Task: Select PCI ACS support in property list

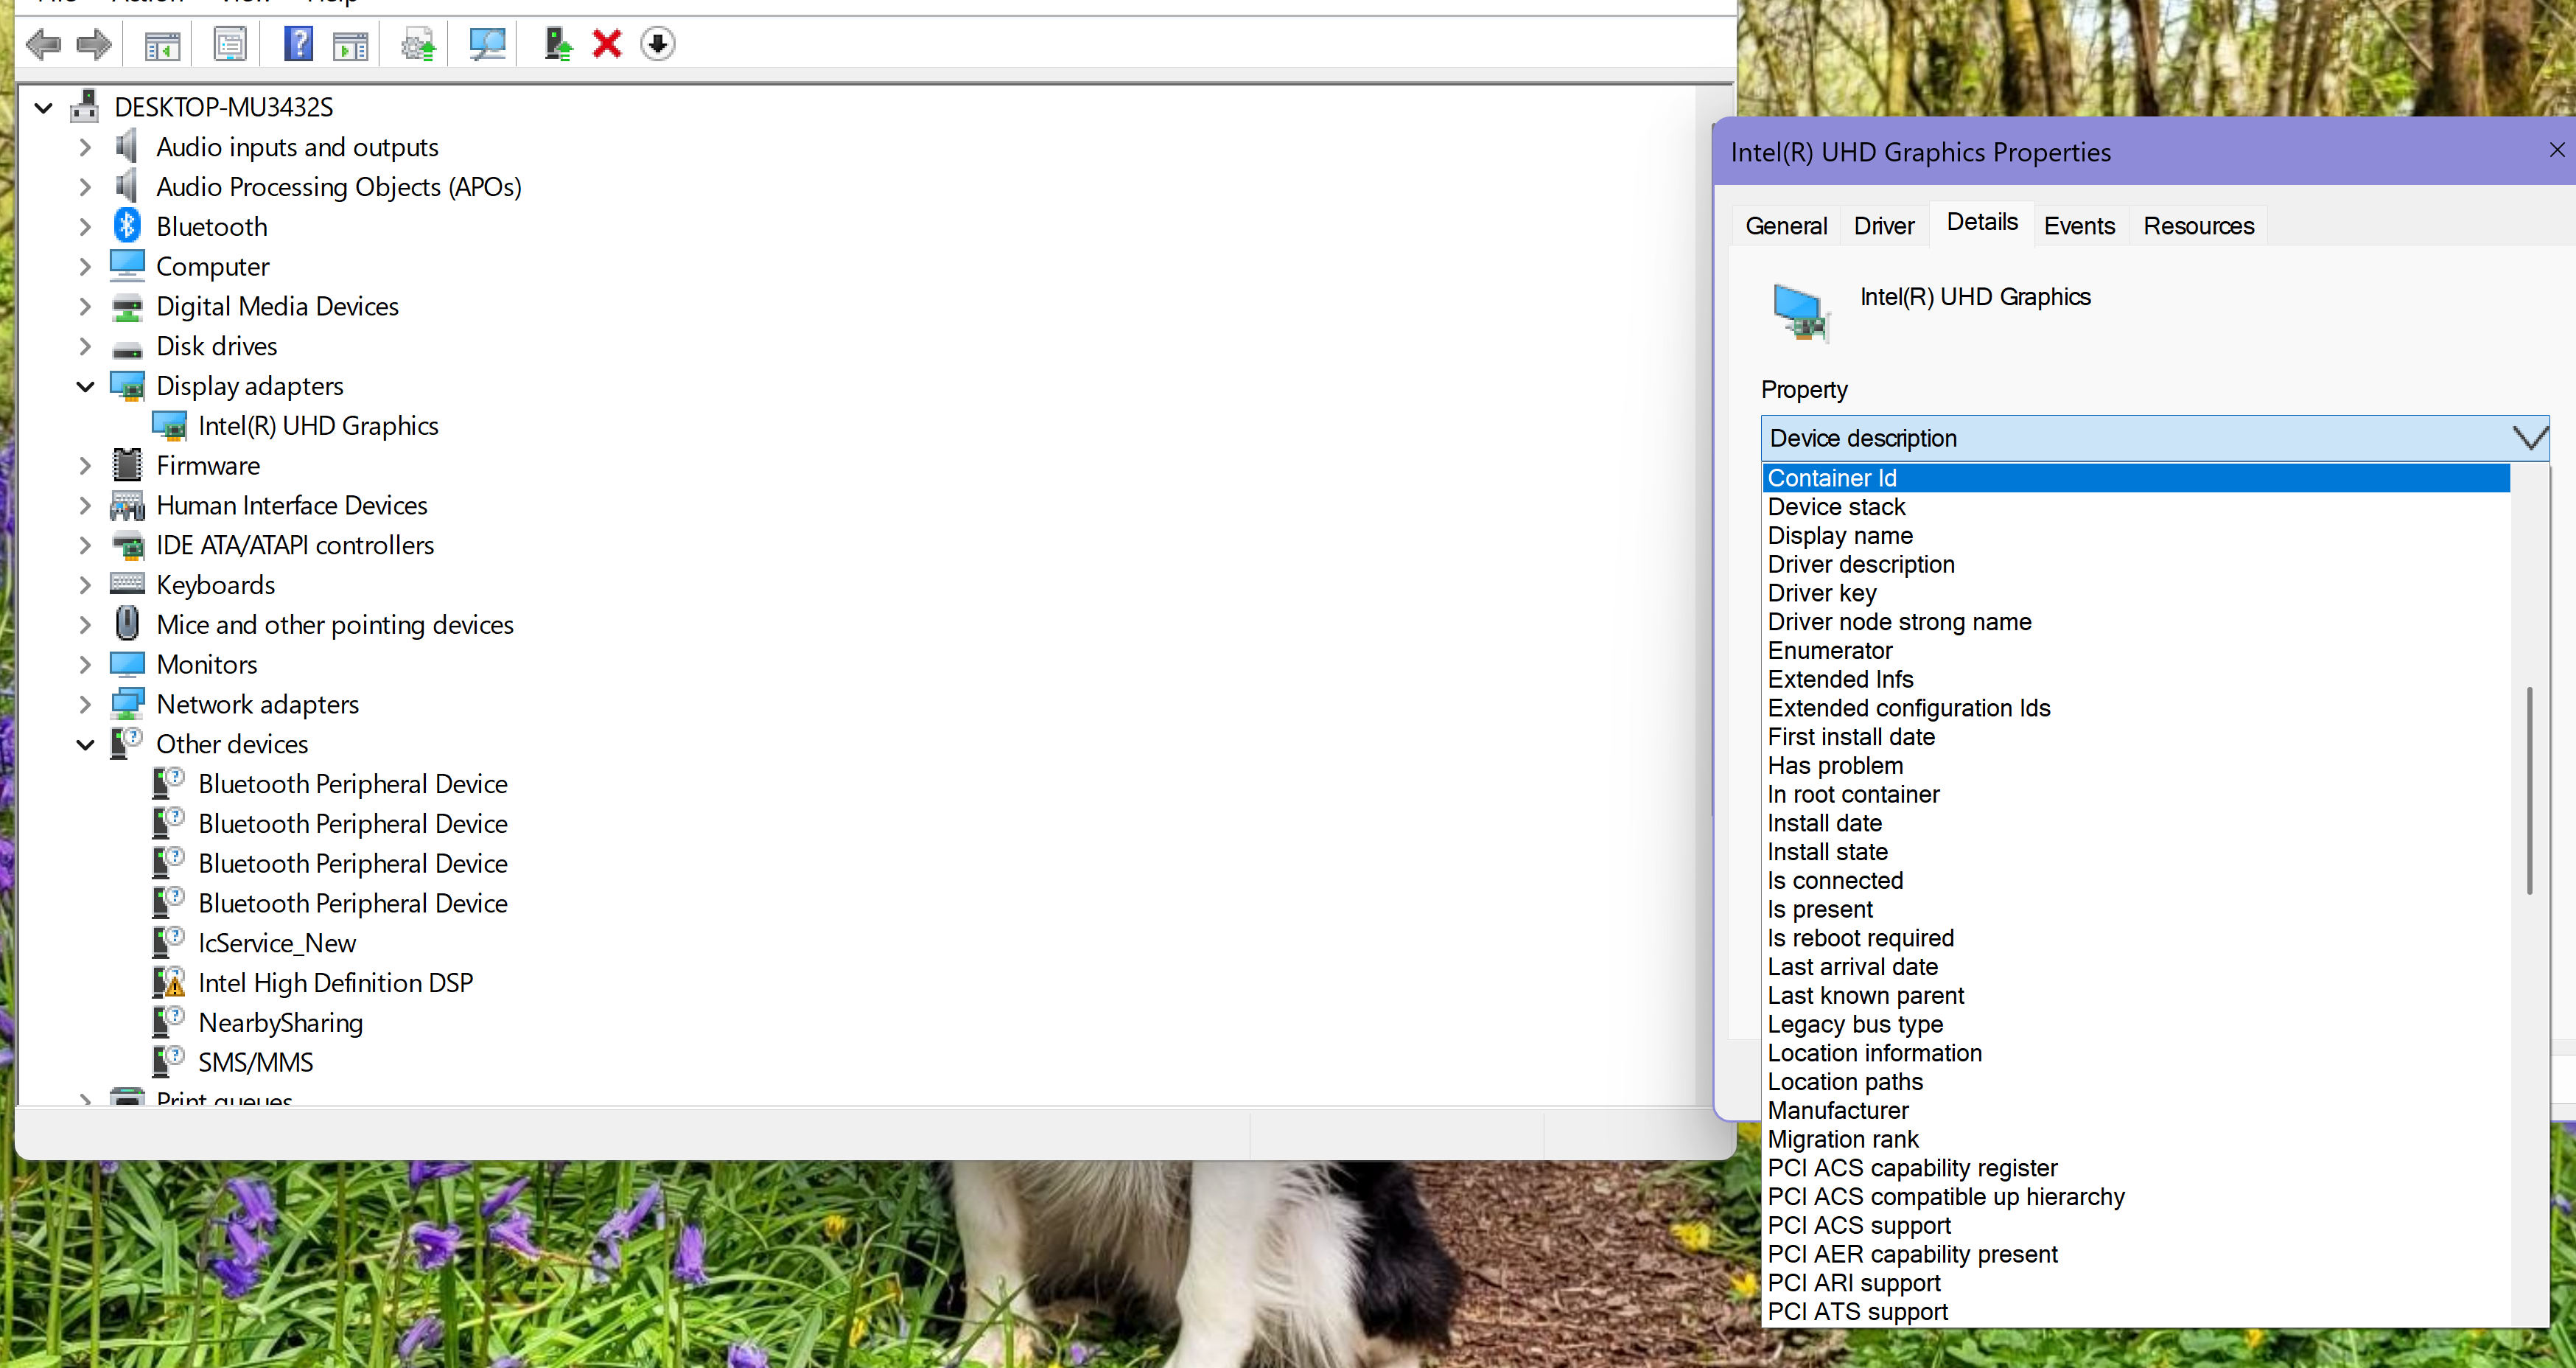Action: (x=2135, y=1225)
